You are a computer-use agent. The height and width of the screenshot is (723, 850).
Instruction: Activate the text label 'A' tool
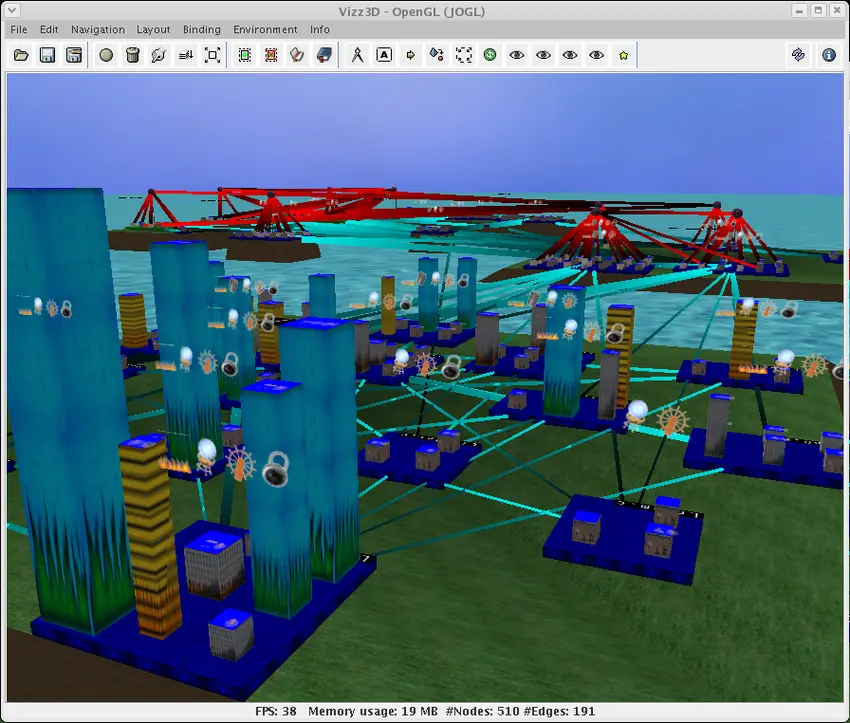[x=384, y=55]
